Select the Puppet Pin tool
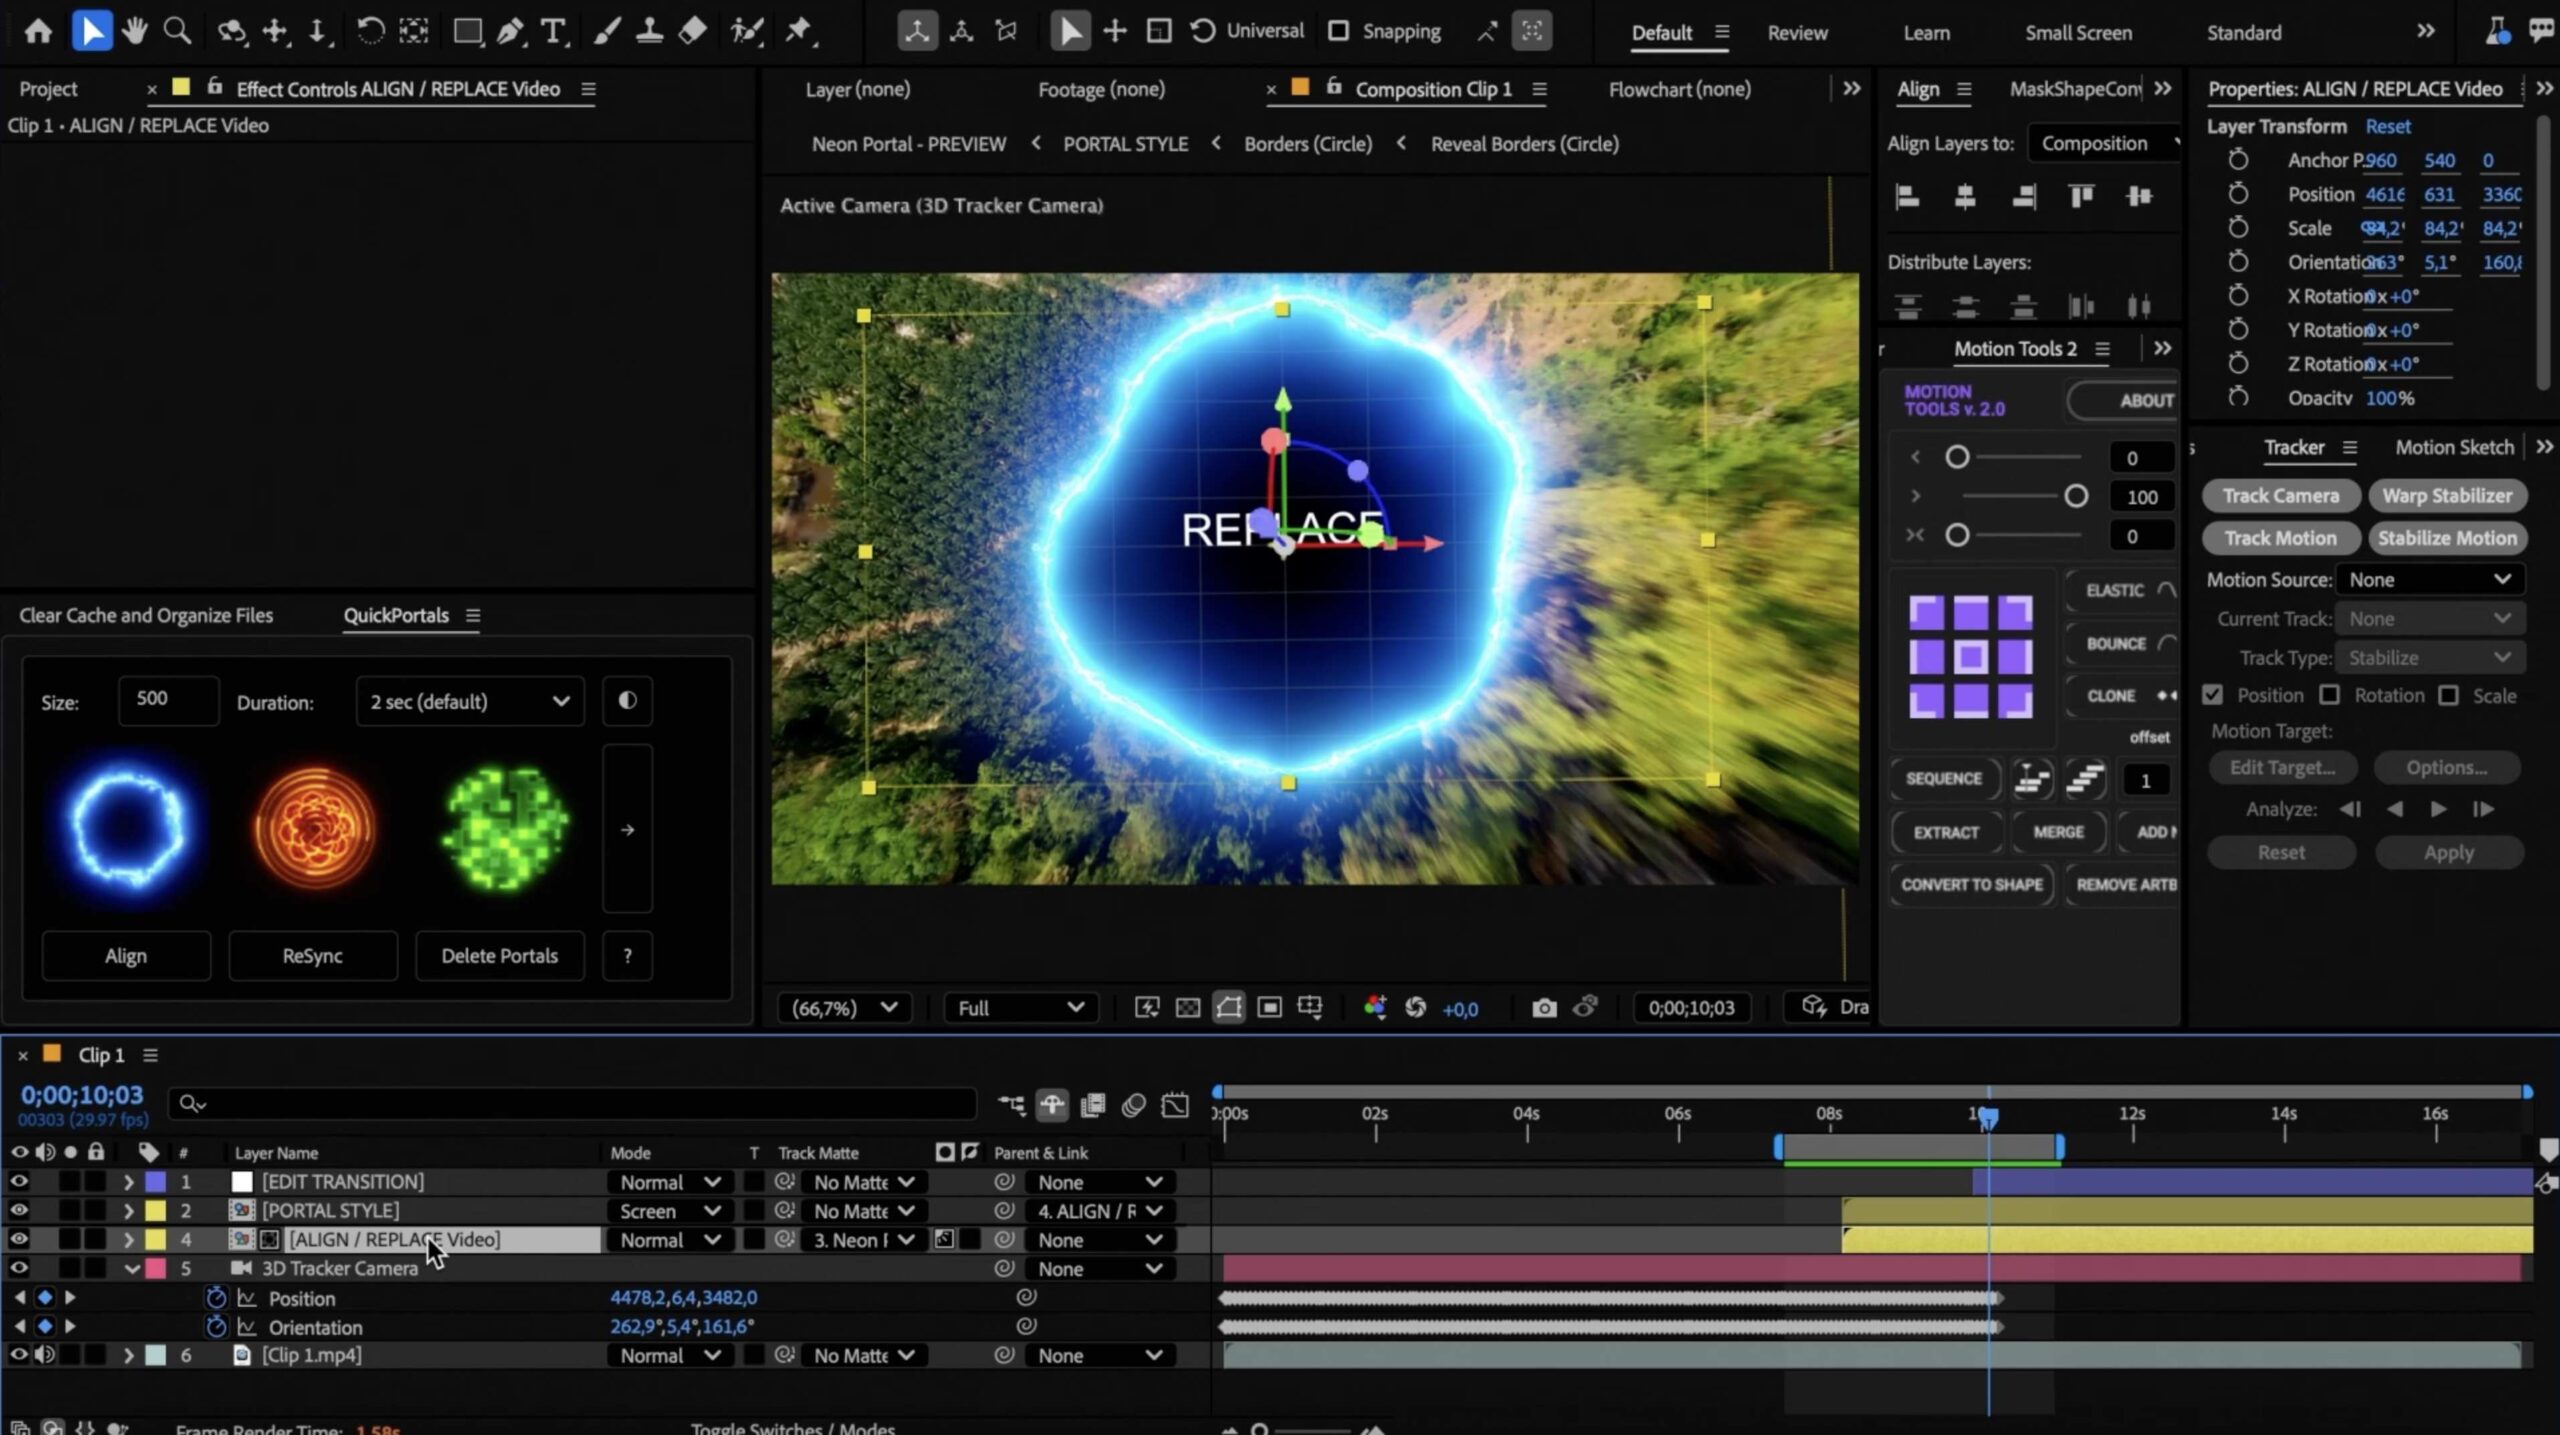2560x1435 pixels. (x=798, y=31)
